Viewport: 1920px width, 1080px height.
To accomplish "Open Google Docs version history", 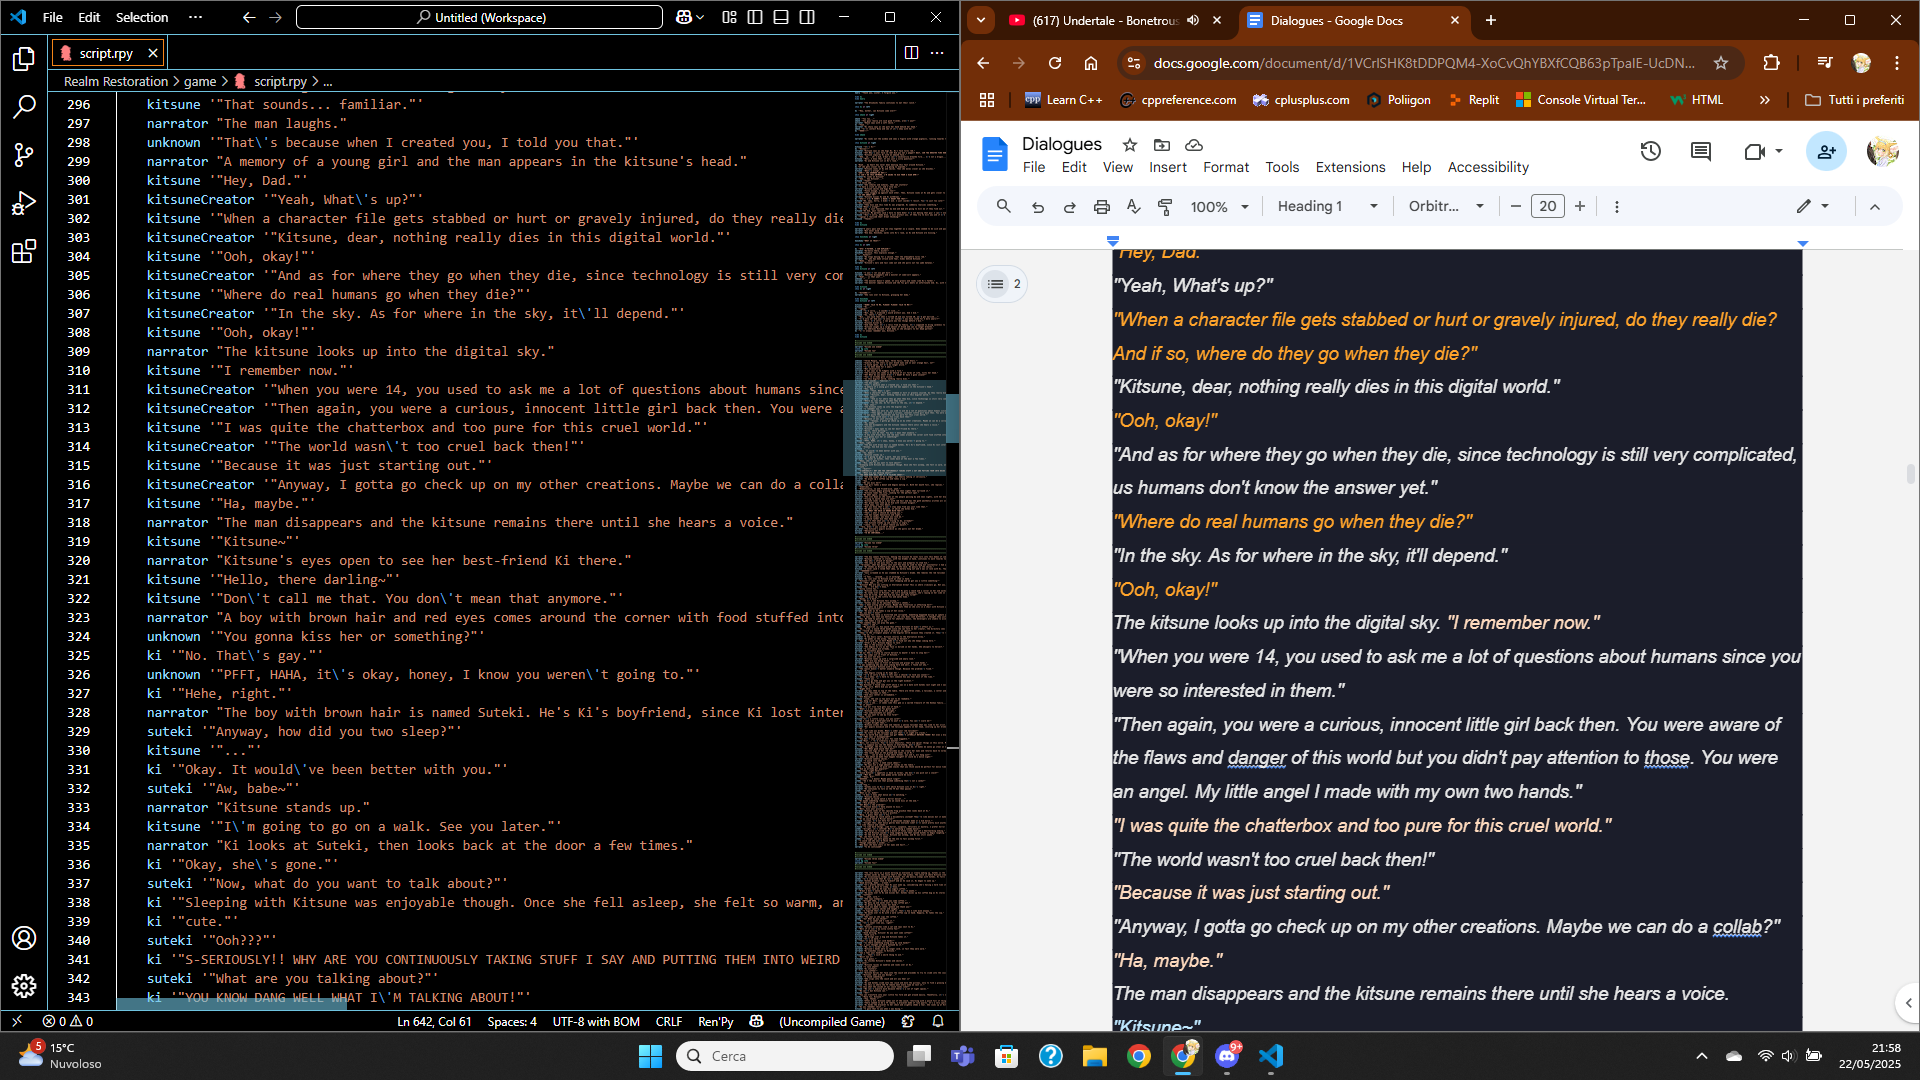I will tap(1650, 152).
